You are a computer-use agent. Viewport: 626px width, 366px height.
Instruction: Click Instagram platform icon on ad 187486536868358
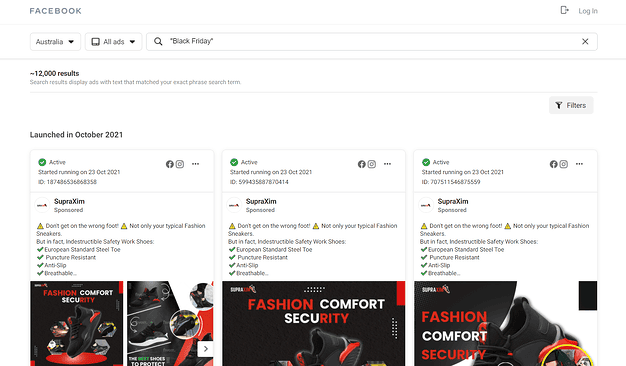tap(180, 164)
